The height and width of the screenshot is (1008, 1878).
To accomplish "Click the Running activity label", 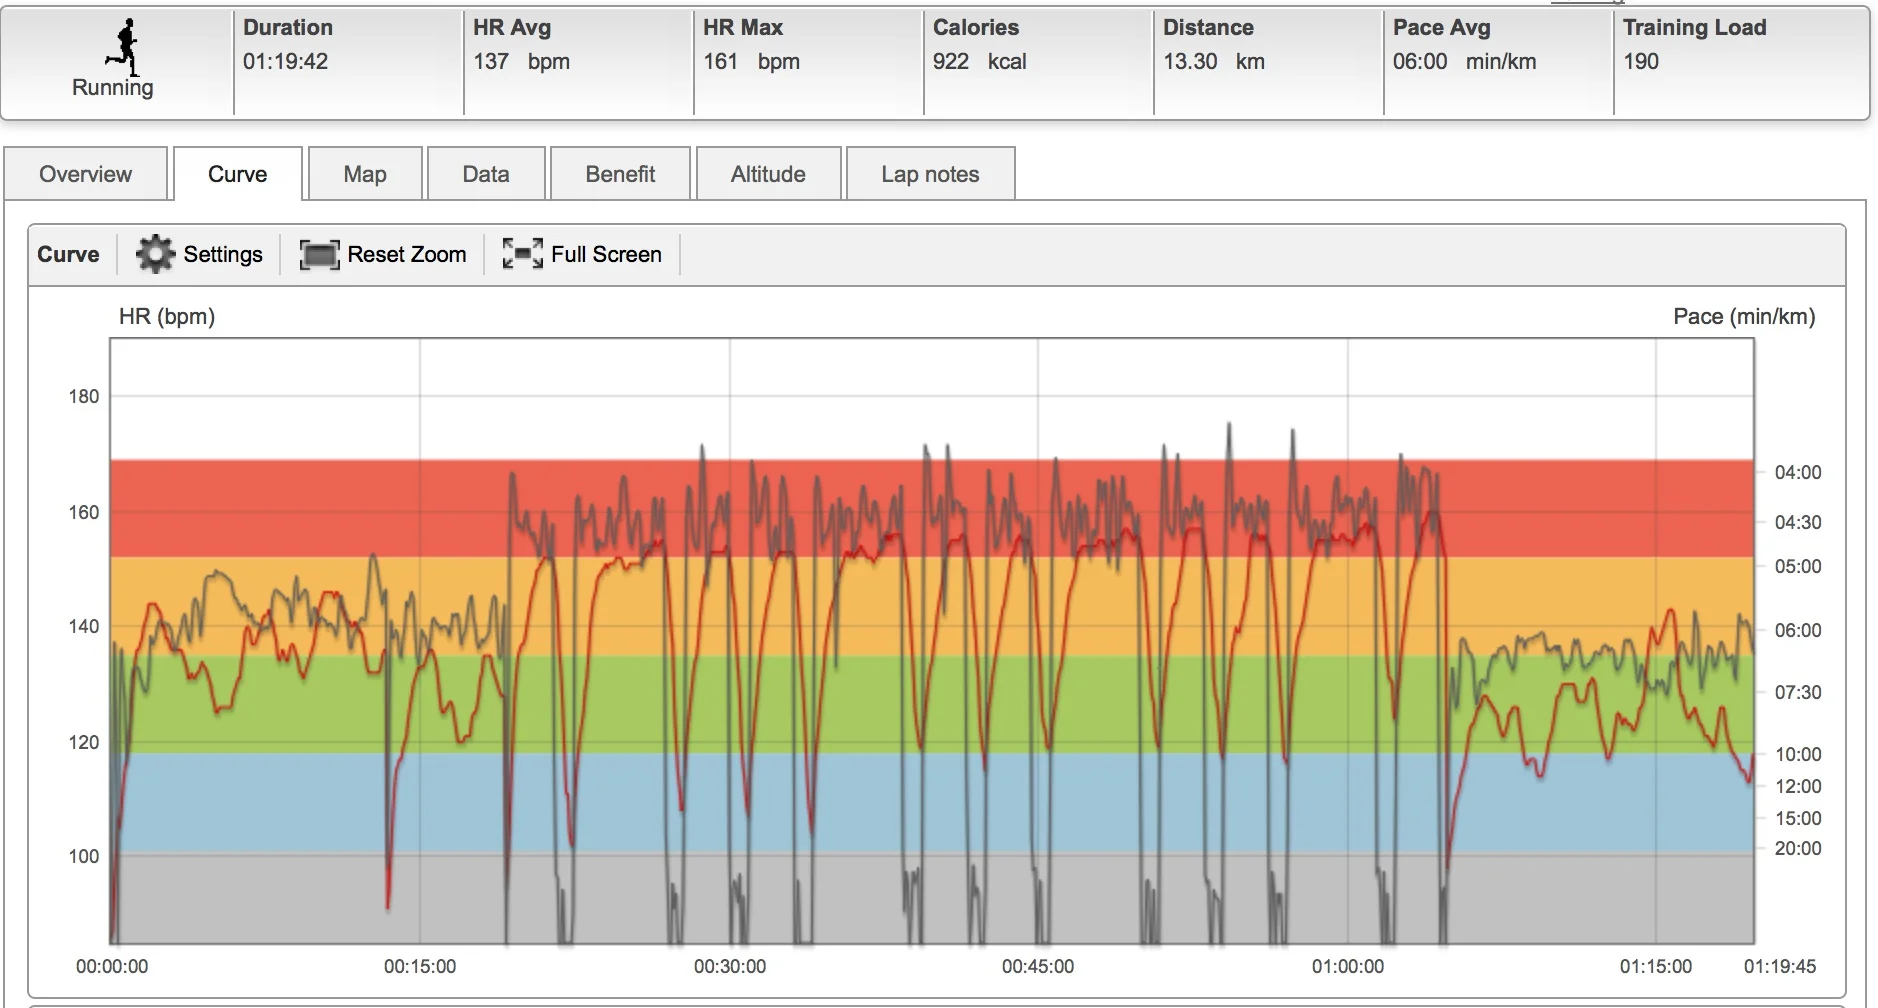I will (x=113, y=88).
